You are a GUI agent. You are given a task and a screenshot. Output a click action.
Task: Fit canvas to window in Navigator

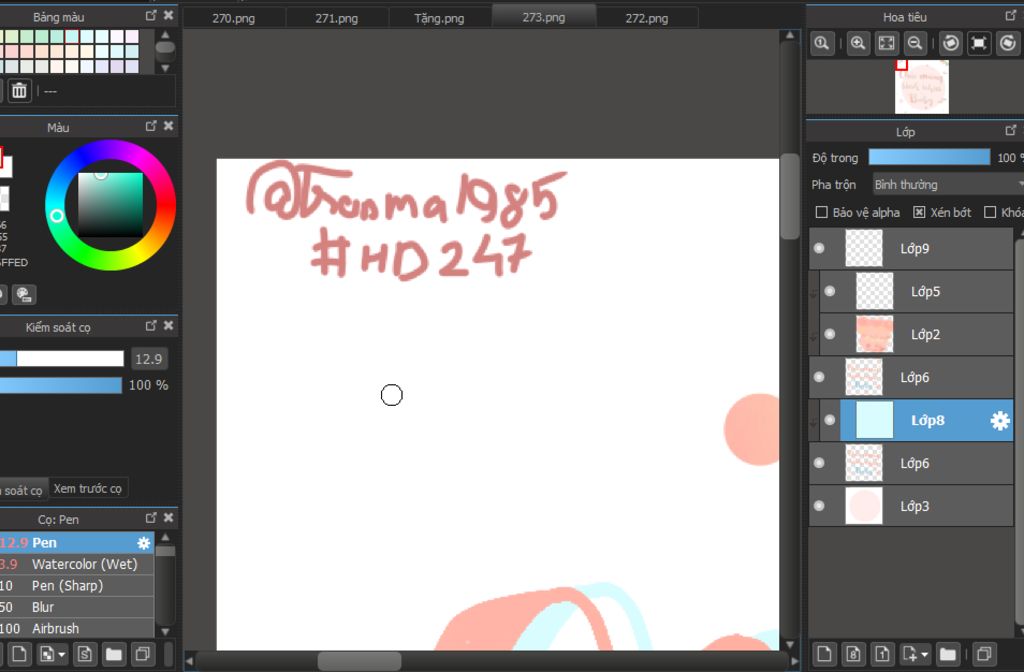pos(887,44)
